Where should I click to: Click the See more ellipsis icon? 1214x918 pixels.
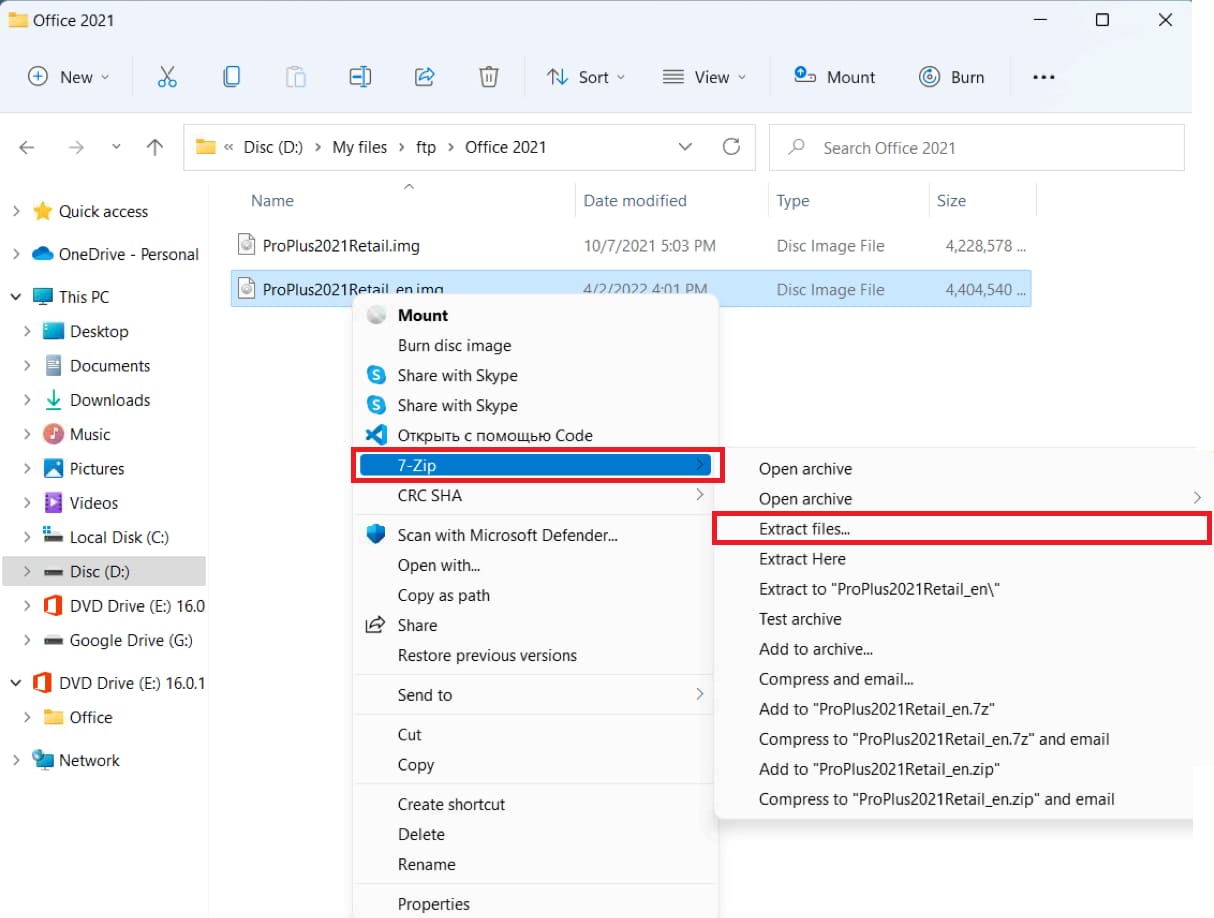[x=1043, y=77]
